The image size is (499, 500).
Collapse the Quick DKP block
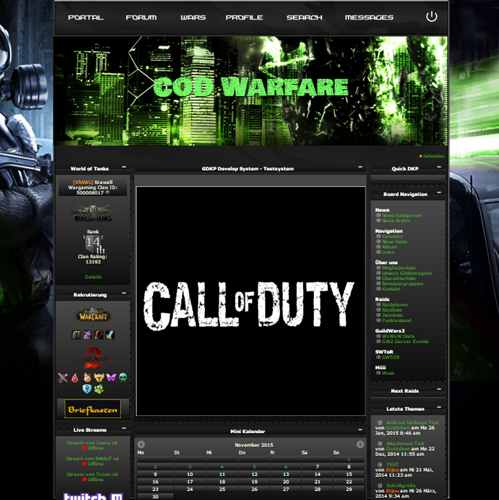pos(439,167)
